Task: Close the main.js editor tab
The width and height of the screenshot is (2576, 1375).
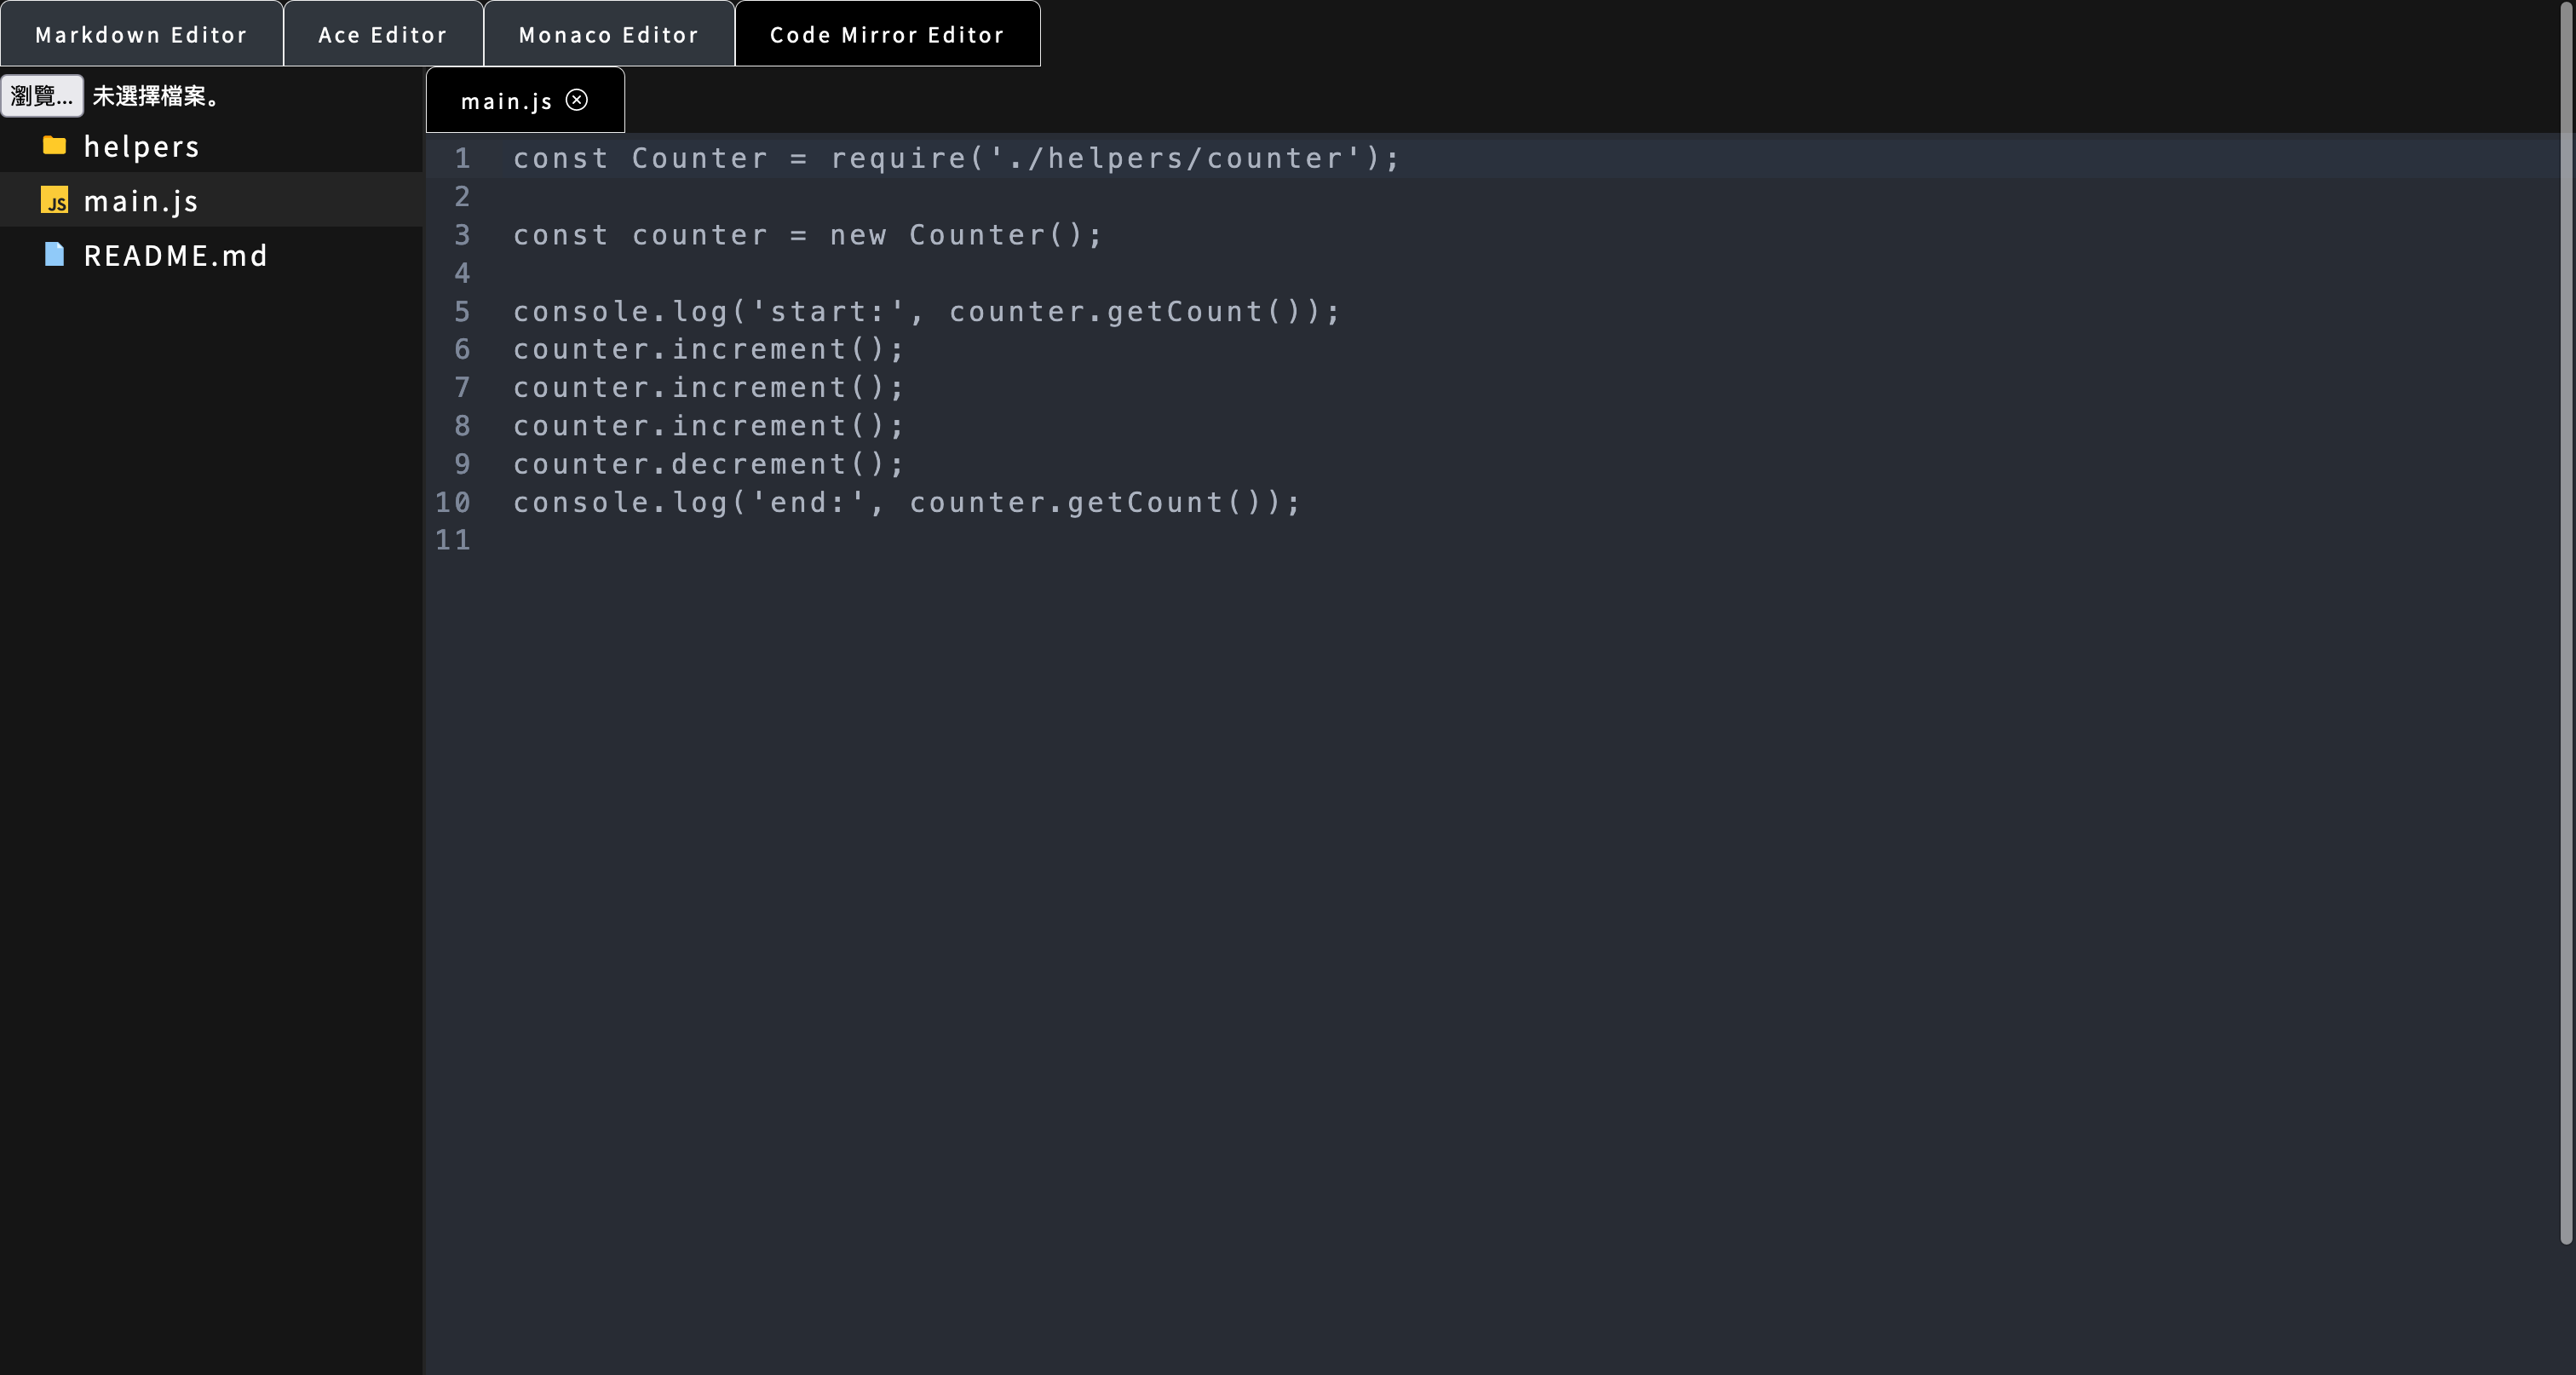Action: (x=577, y=100)
